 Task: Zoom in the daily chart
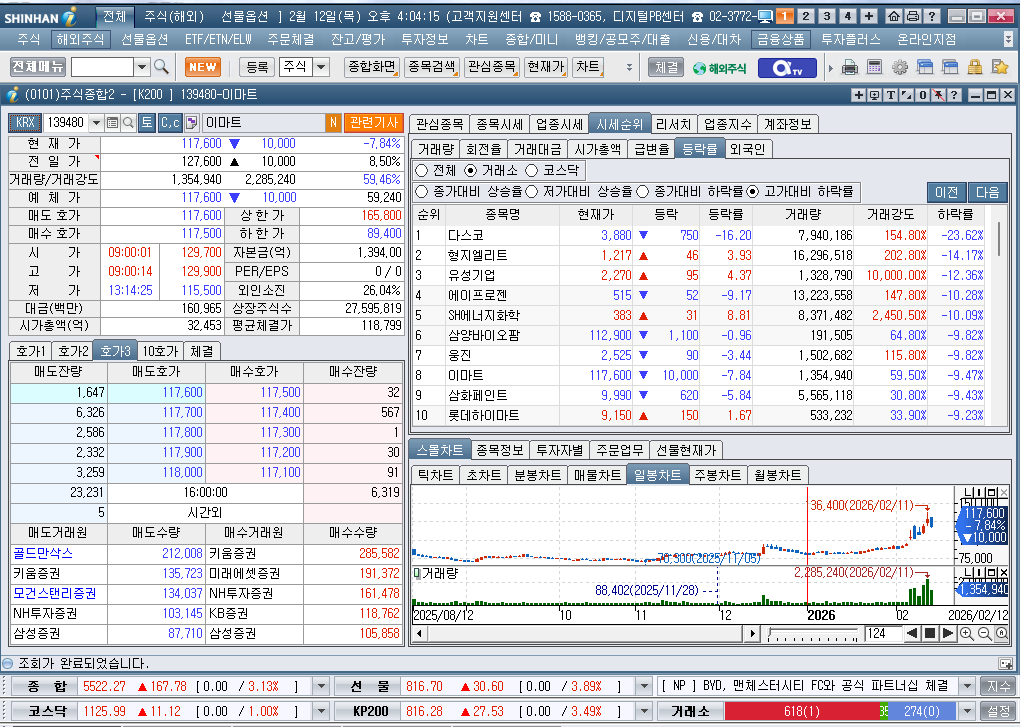(x=967, y=633)
